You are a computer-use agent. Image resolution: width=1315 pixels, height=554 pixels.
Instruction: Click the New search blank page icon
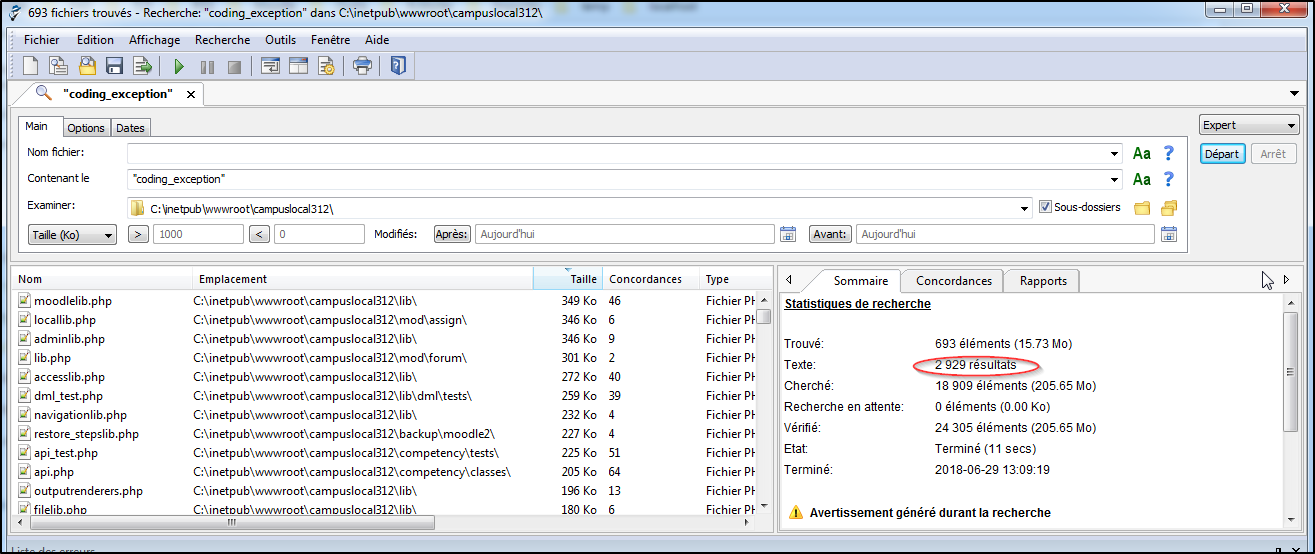point(31,67)
